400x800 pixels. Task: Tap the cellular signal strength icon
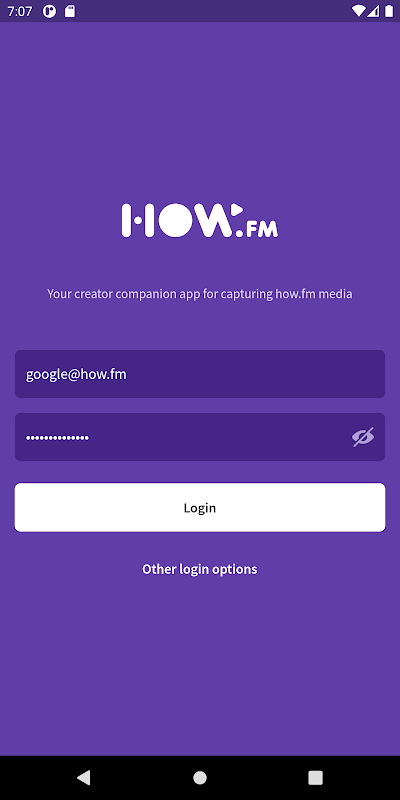(373, 11)
